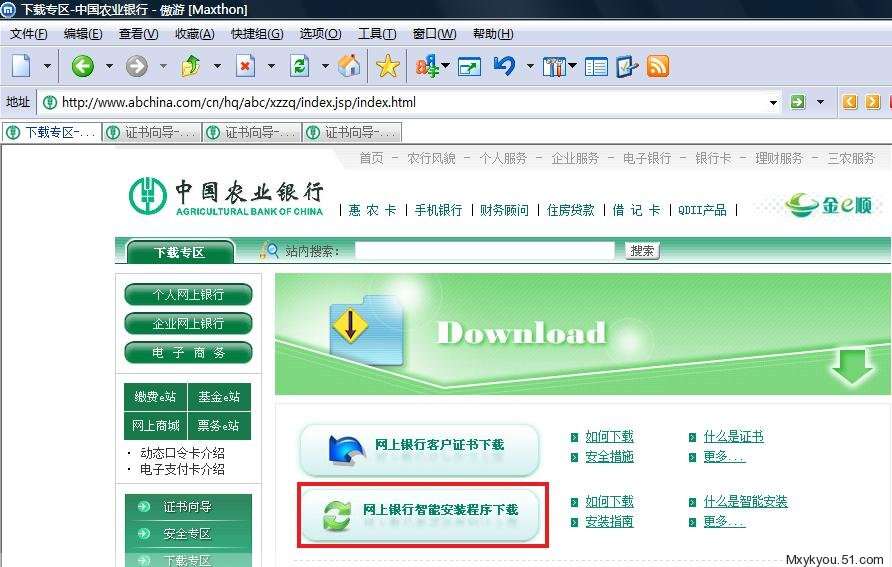Screen dimensions: 892x567
Task: Click the green recycle smart installer icon
Action: pyautogui.click(x=337, y=515)
